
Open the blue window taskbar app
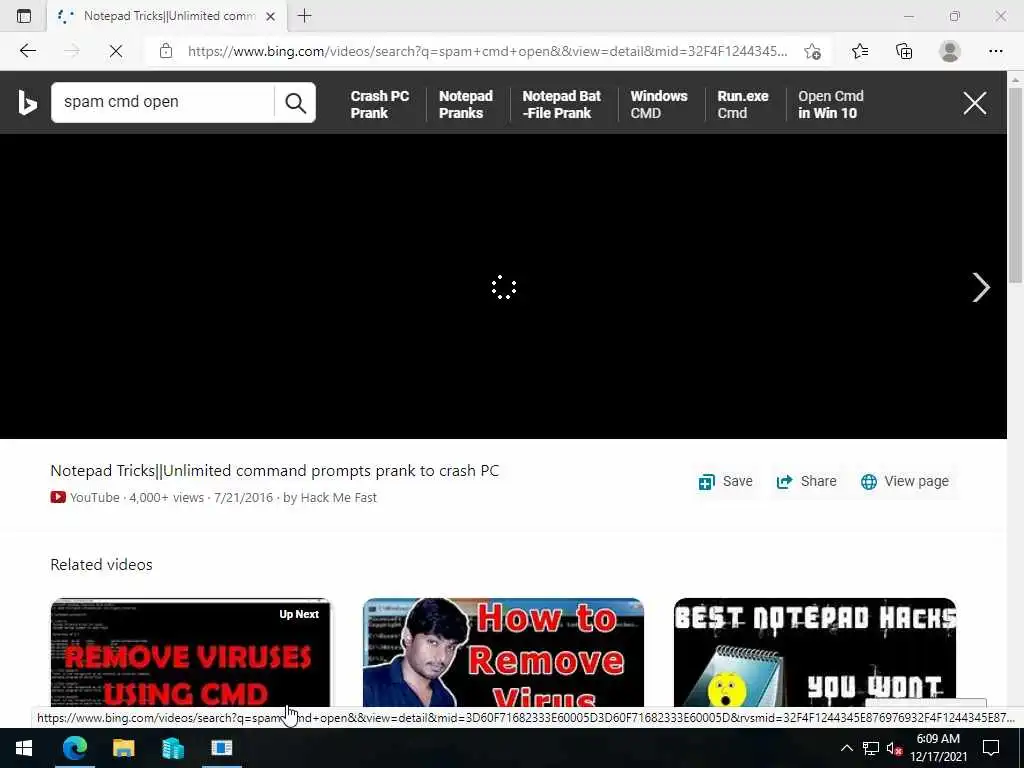221,748
